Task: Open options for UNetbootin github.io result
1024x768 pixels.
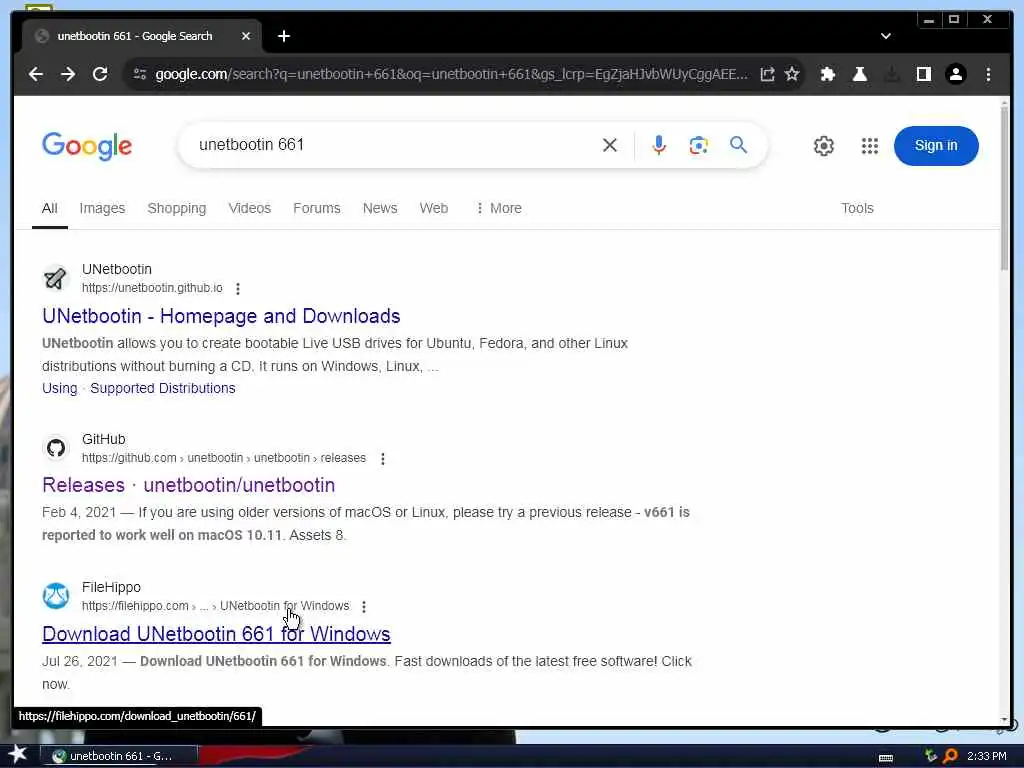Action: (238, 289)
